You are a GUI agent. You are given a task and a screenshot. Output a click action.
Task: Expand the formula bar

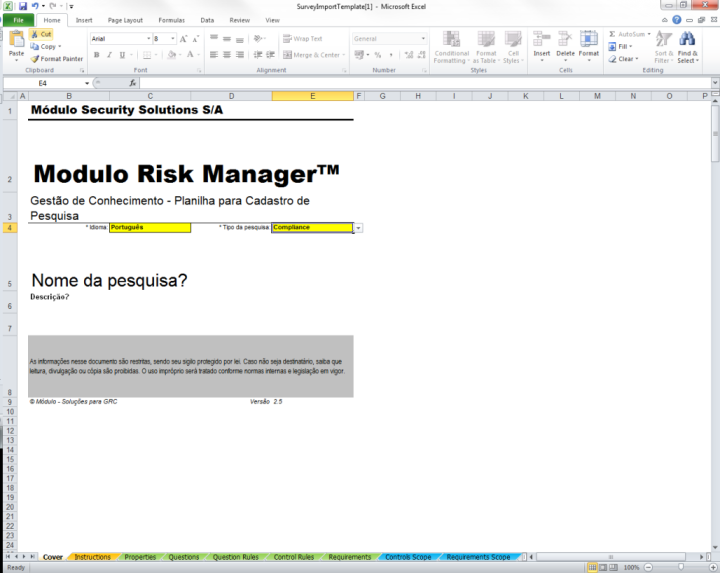(715, 83)
